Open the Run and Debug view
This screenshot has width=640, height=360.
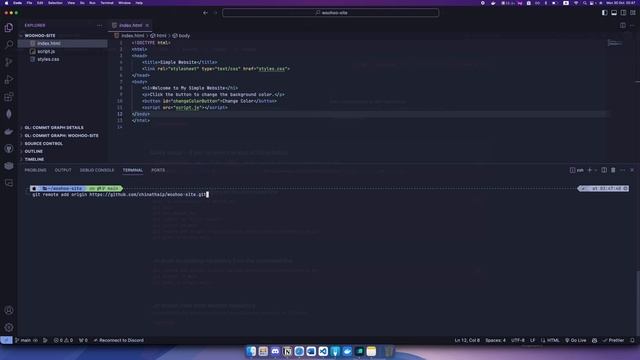[x=9, y=80]
